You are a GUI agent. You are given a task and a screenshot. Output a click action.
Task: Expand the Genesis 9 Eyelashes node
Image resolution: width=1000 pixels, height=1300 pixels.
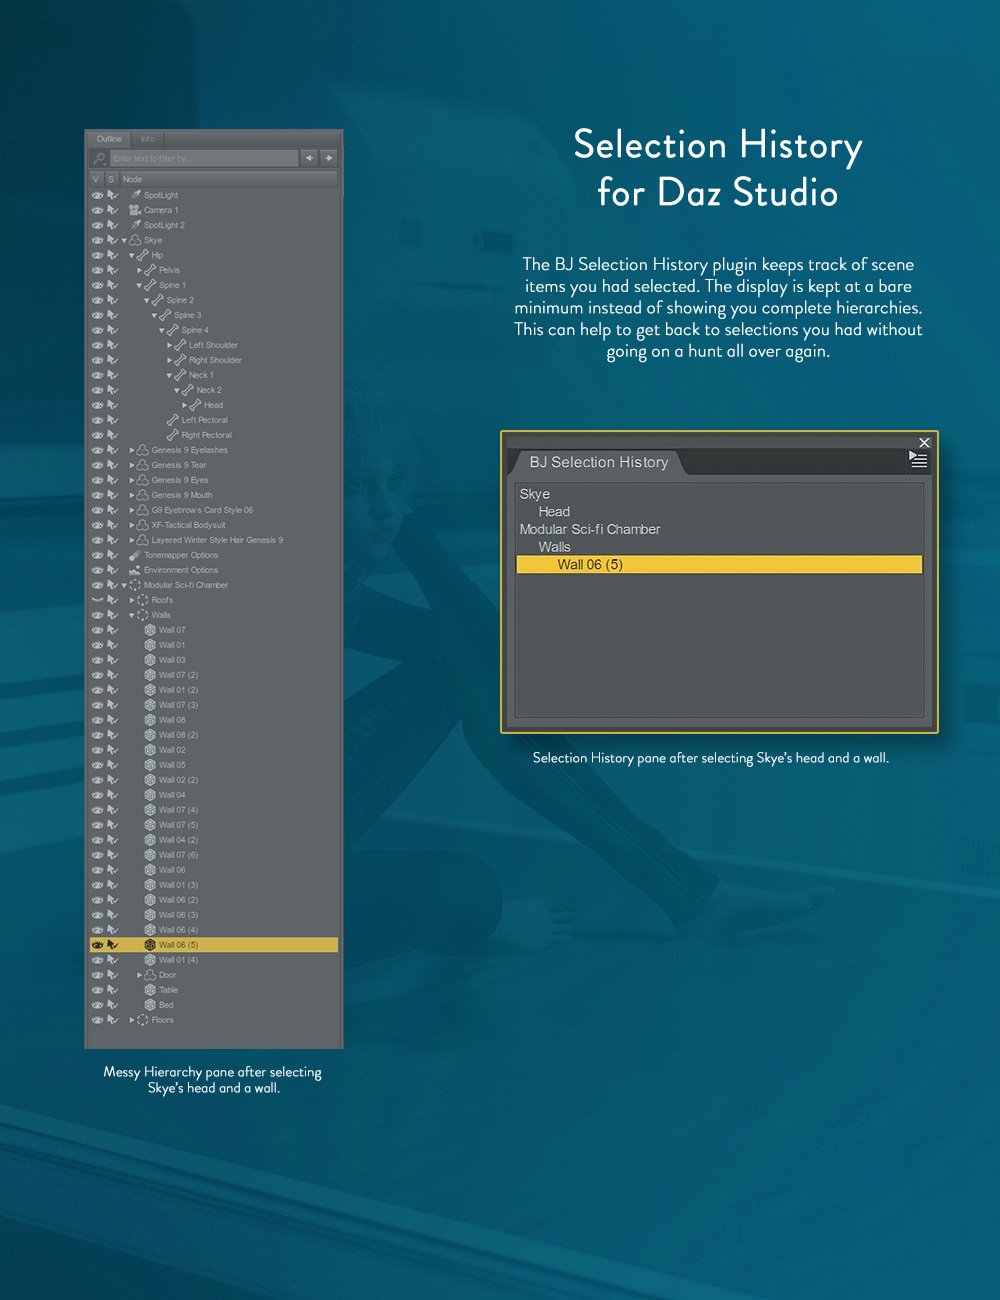coord(132,450)
